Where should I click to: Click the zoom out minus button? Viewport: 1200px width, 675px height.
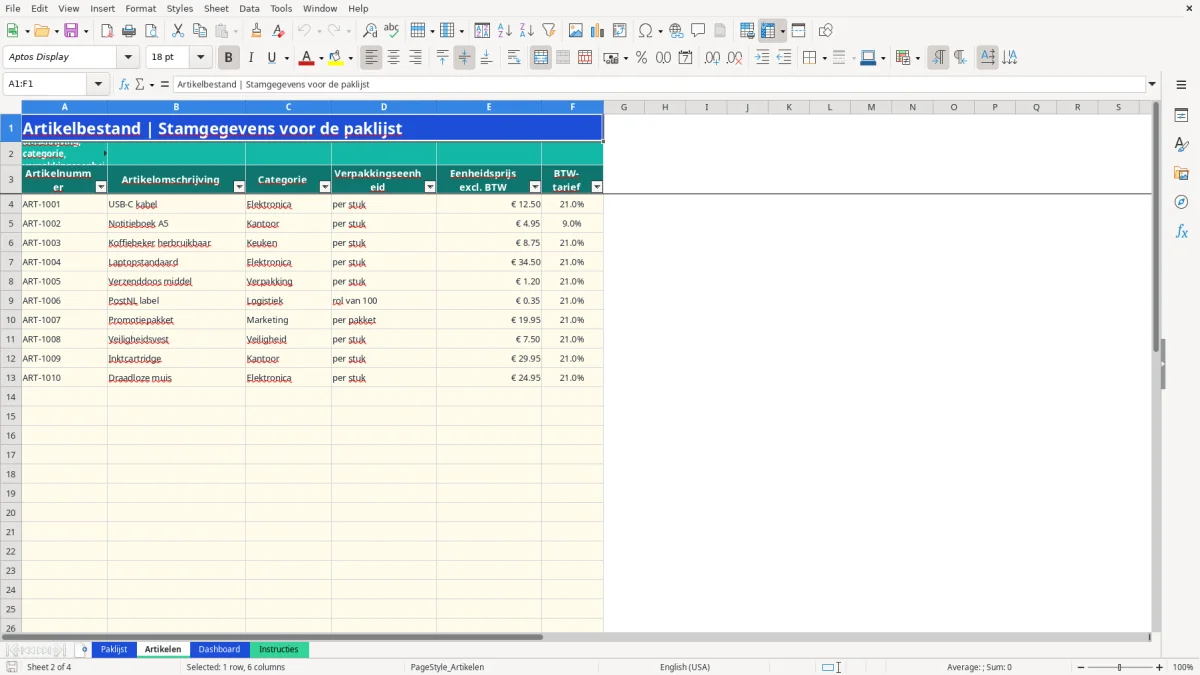(x=1080, y=667)
